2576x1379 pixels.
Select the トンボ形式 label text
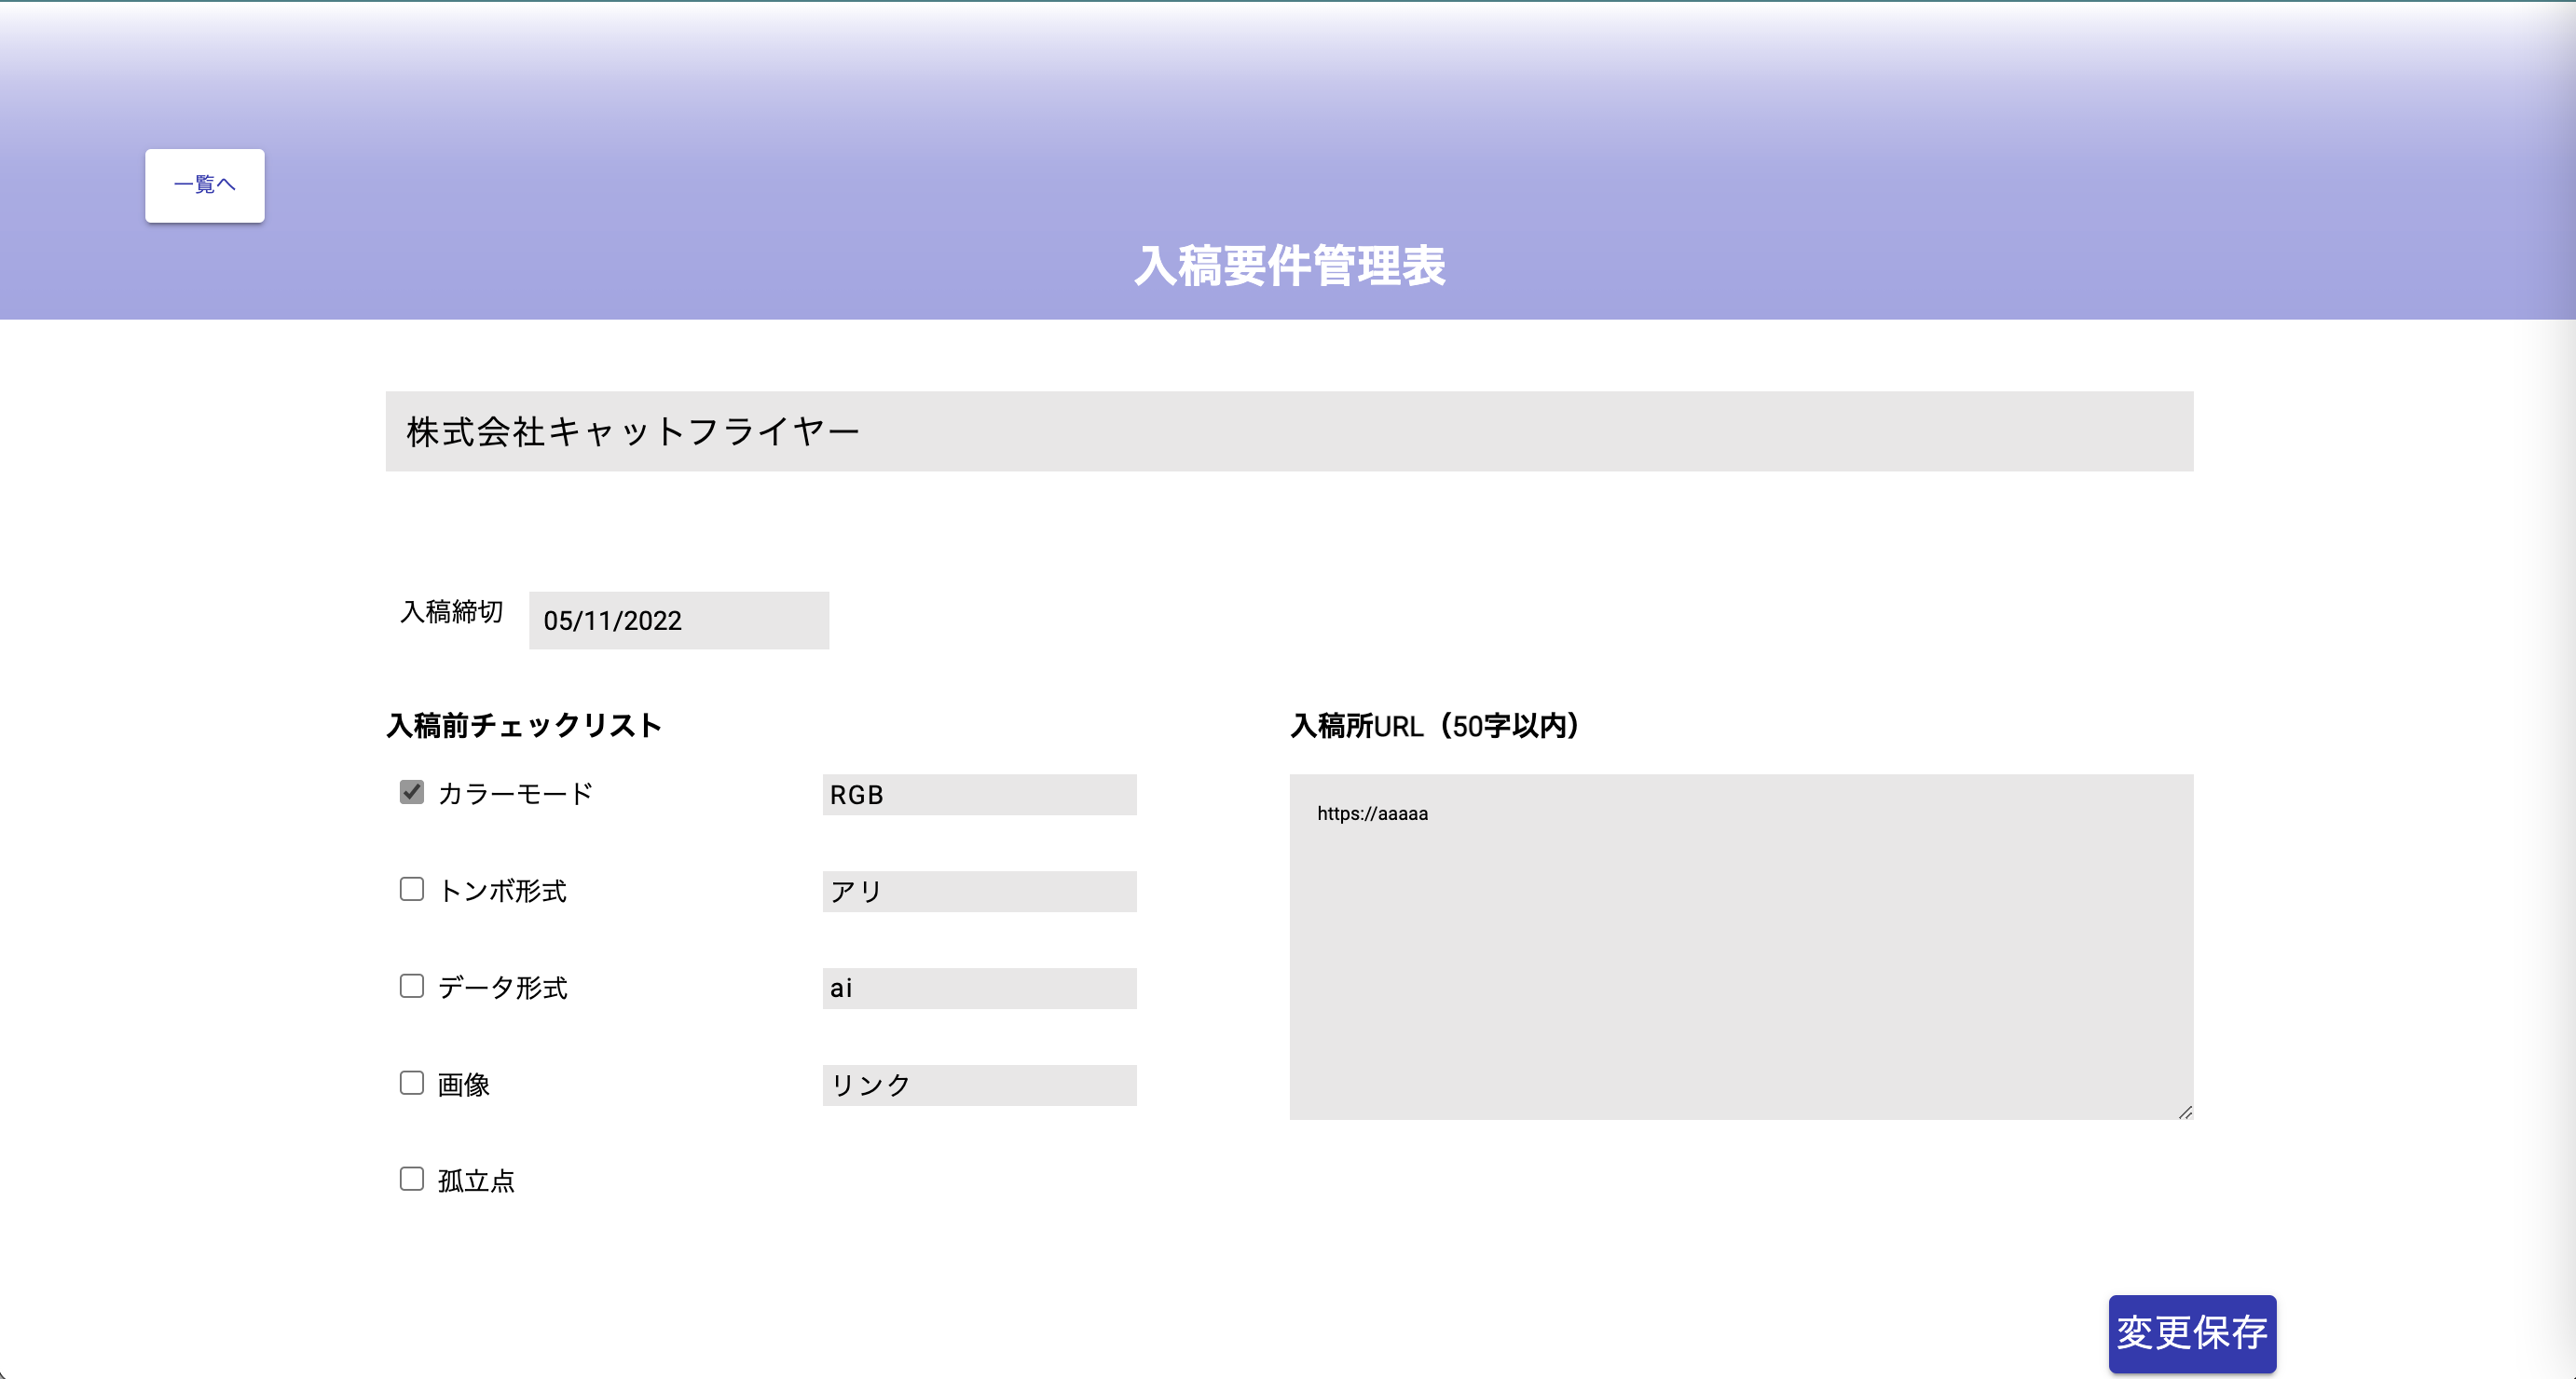tap(502, 890)
